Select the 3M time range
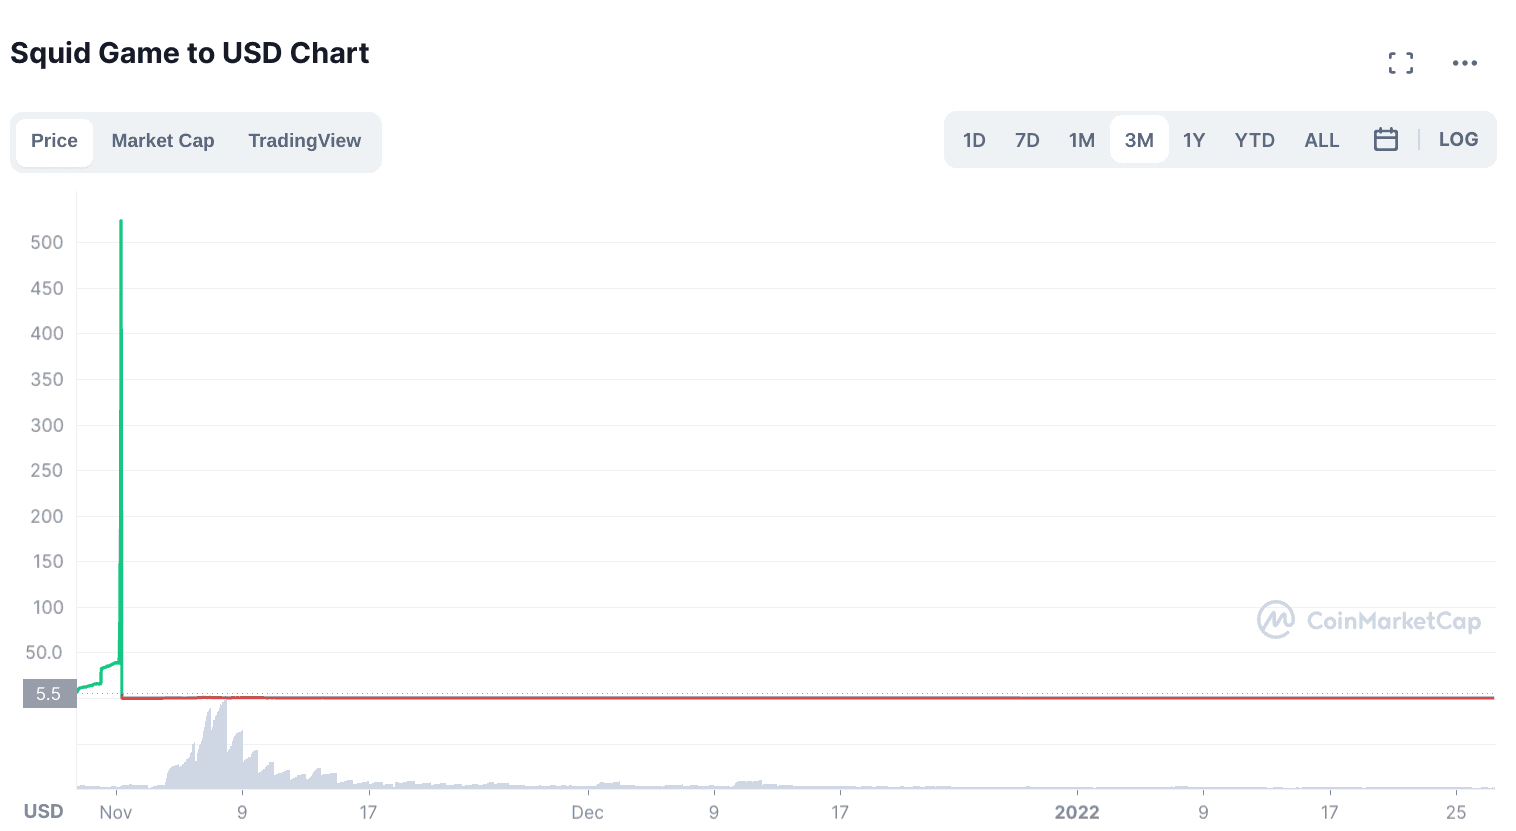1516x831 pixels. [x=1139, y=140]
